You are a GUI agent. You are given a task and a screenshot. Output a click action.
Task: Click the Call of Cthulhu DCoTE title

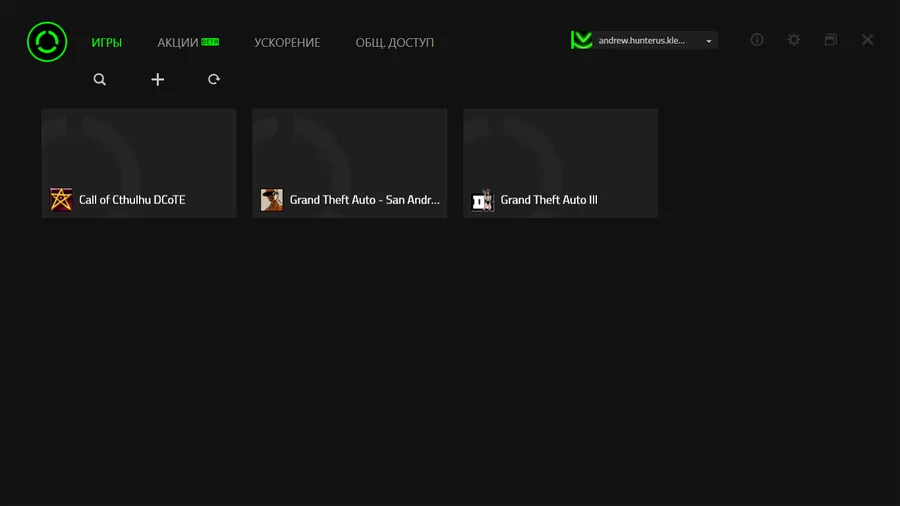pos(132,200)
